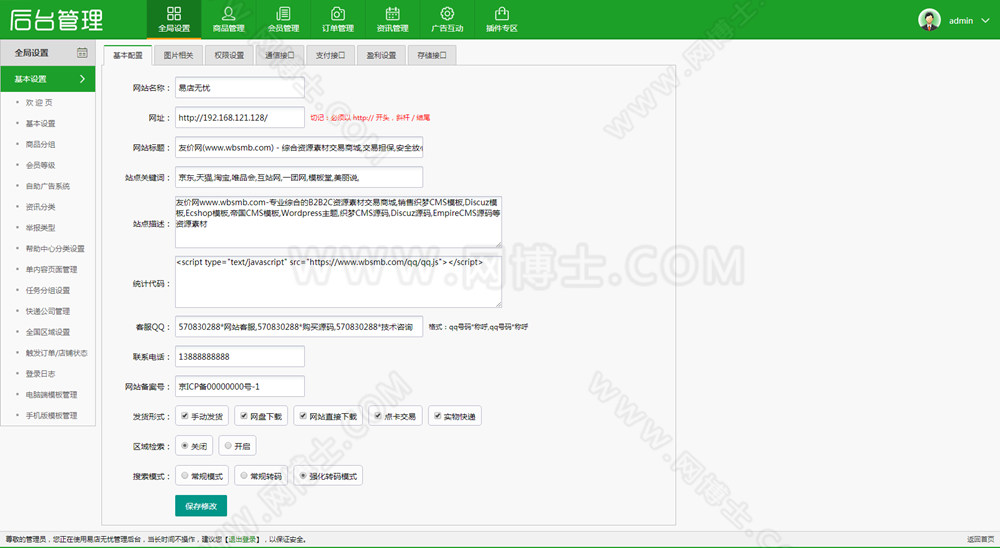The width and height of the screenshot is (1000, 548).
Task: Open 商品分组 in the sidebar
Action: point(40,145)
